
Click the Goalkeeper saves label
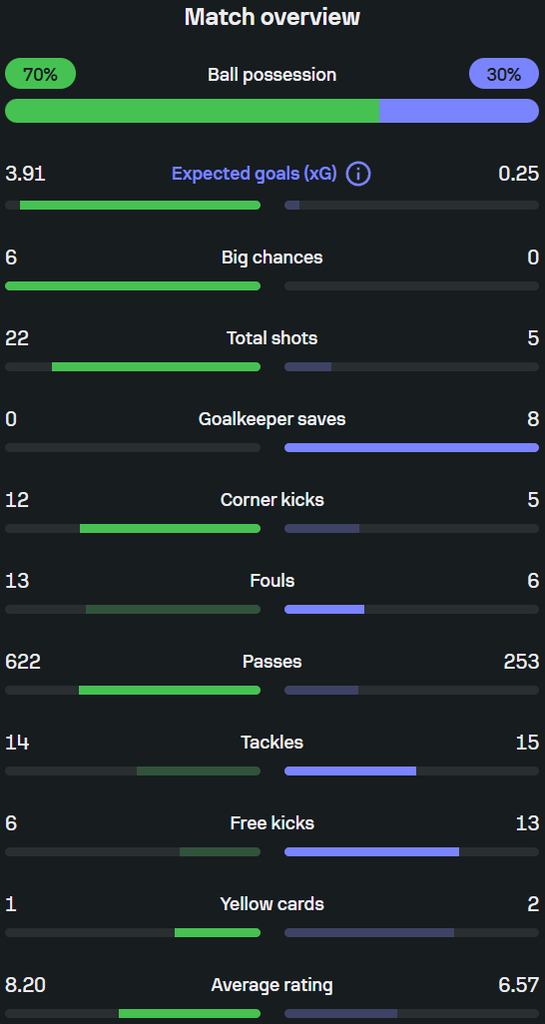tap(272, 419)
